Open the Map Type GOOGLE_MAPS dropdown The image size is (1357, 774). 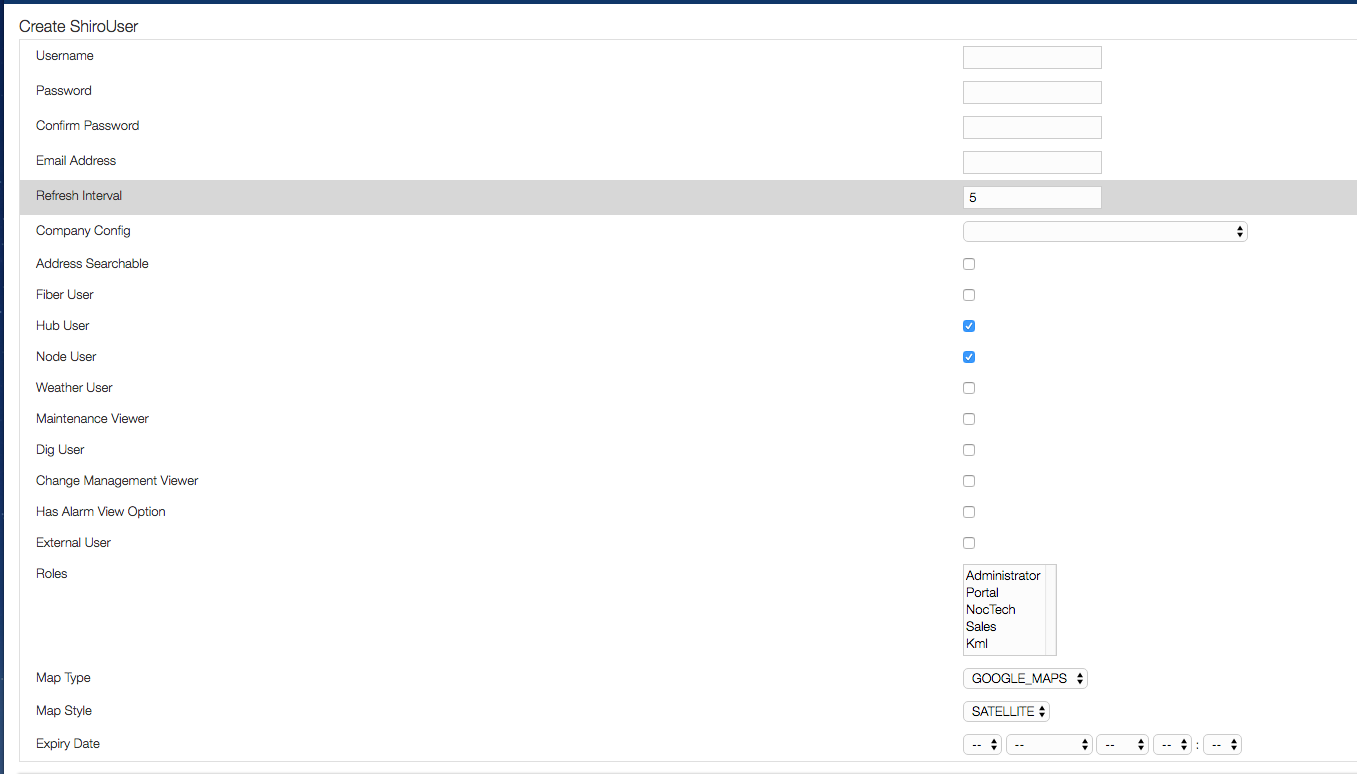point(1024,679)
